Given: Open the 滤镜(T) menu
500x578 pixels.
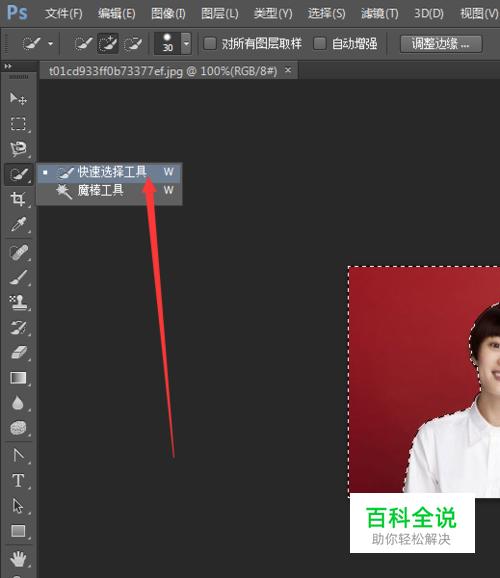Looking at the screenshot, I should pyautogui.click(x=379, y=14).
